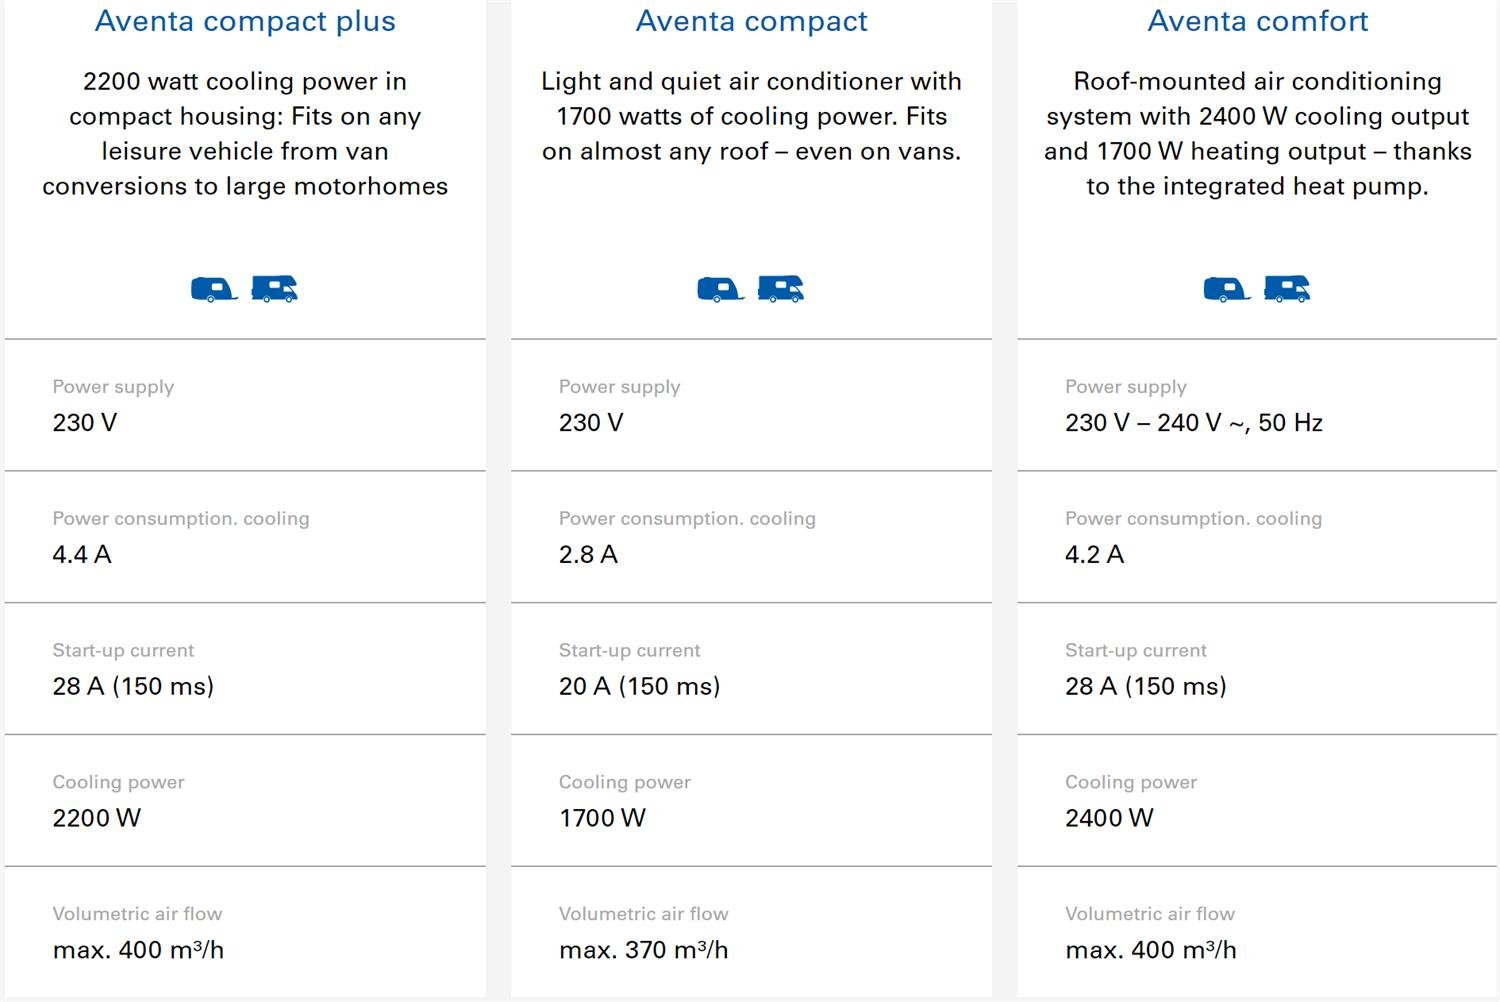Click the 2.8 A power consumption value
1500x1002 pixels.
588,555
